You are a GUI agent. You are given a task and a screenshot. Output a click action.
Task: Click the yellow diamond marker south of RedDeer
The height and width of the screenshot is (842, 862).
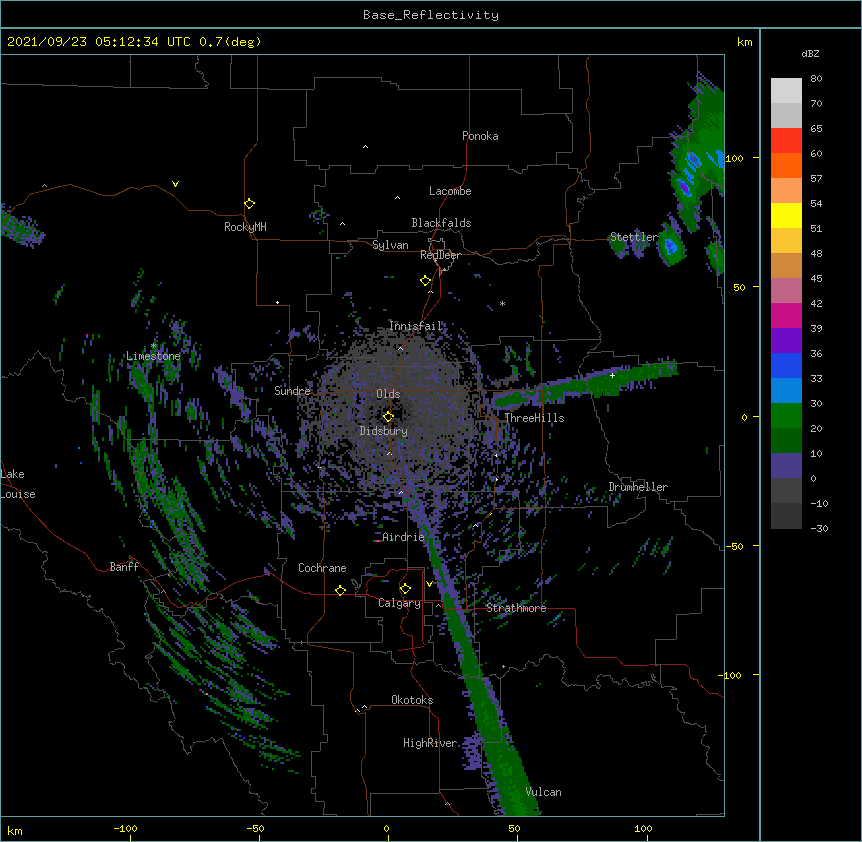[426, 281]
